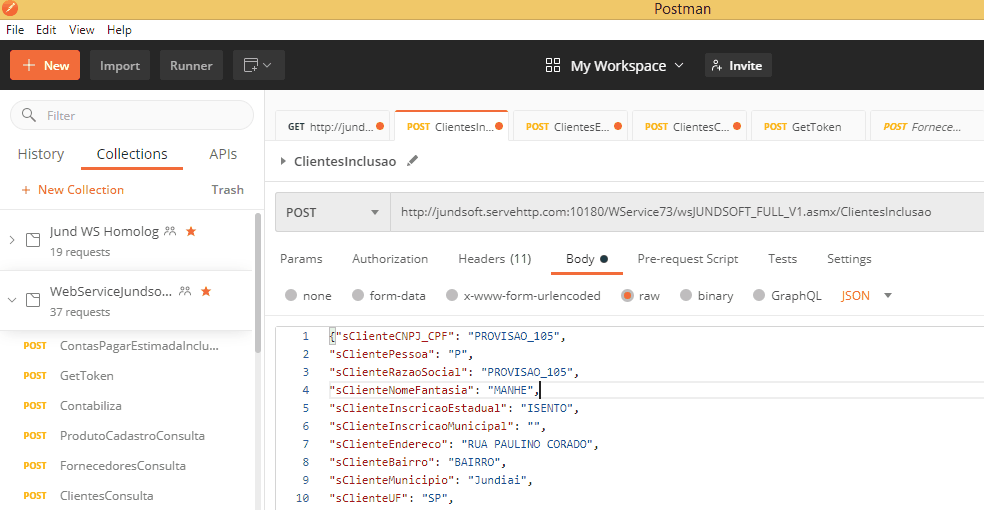Star the Jund WS Homolog collection
The width and height of the screenshot is (984, 510).
coord(191,231)
